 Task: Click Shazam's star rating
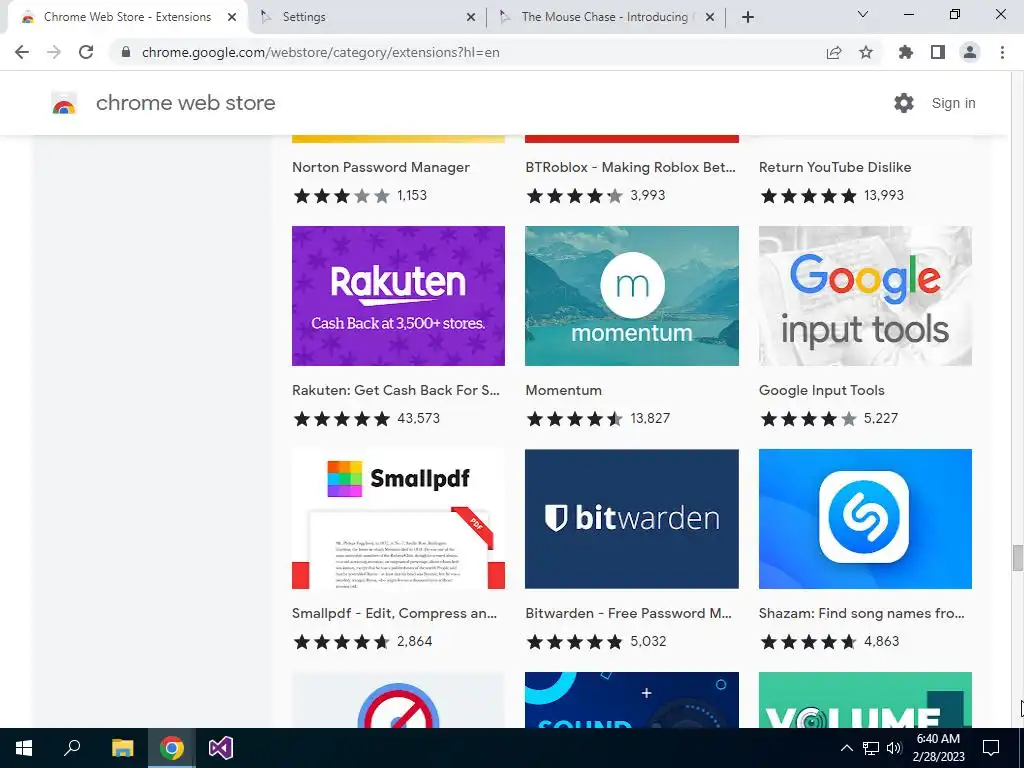tap(808, 641)
